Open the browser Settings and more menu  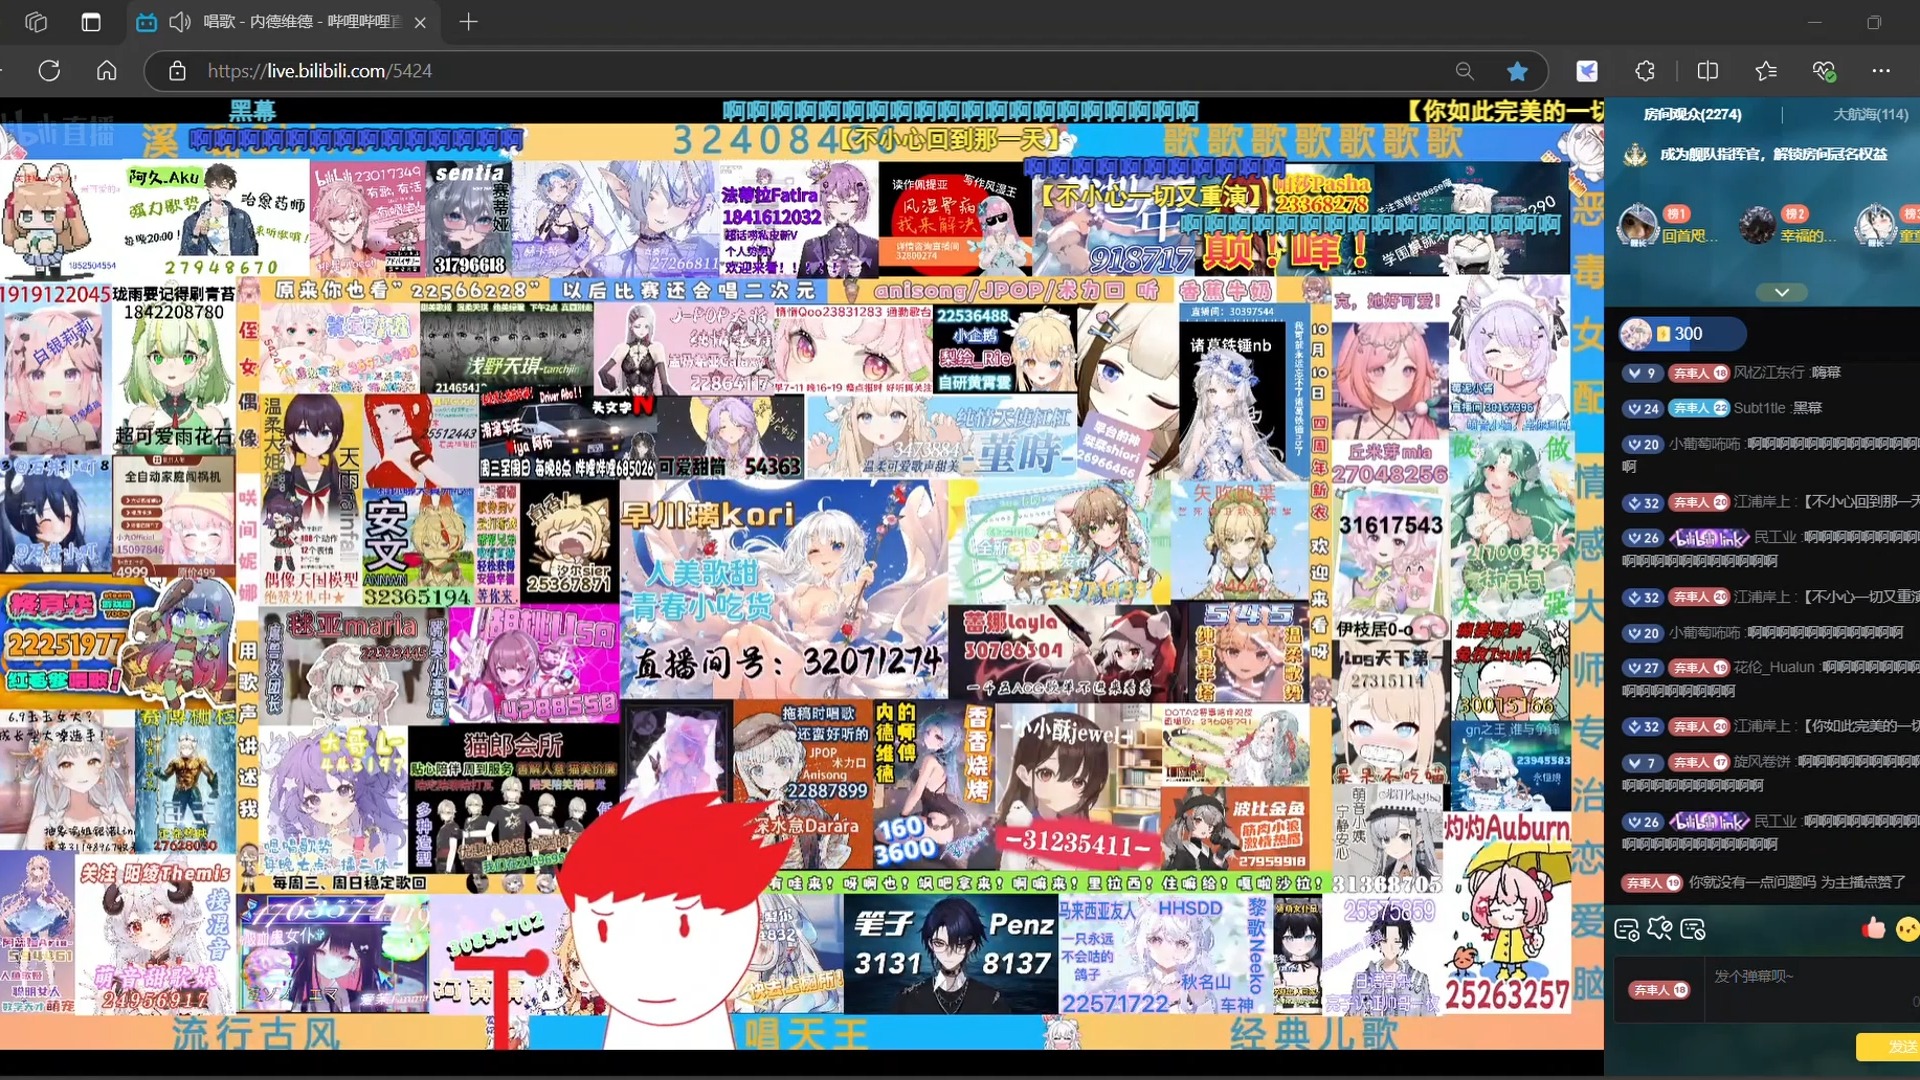1881,71
